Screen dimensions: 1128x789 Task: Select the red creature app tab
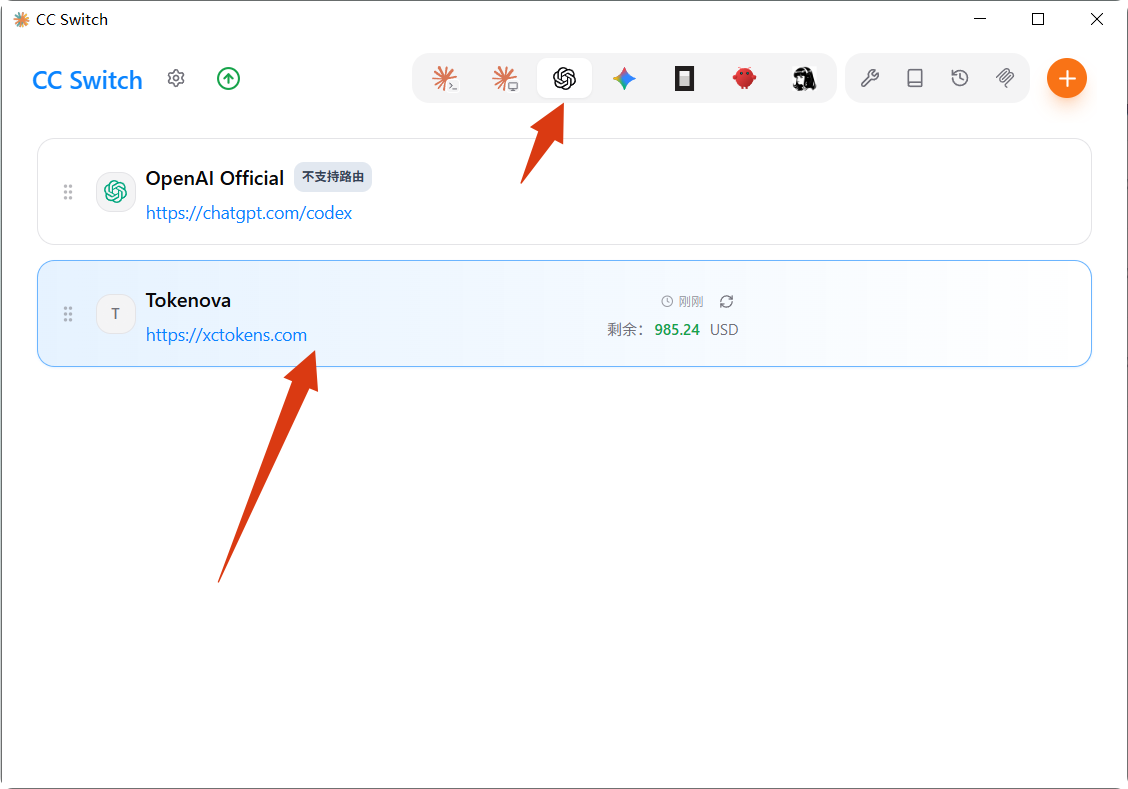(x=744, y=78)
